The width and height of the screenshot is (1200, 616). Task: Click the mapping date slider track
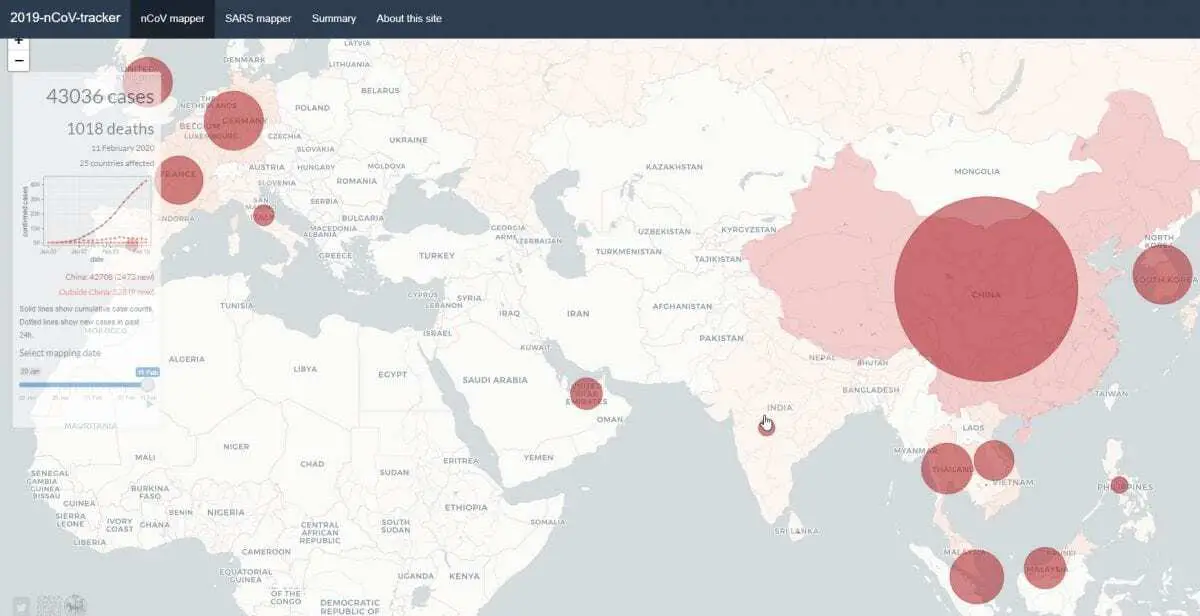point(84,384)
